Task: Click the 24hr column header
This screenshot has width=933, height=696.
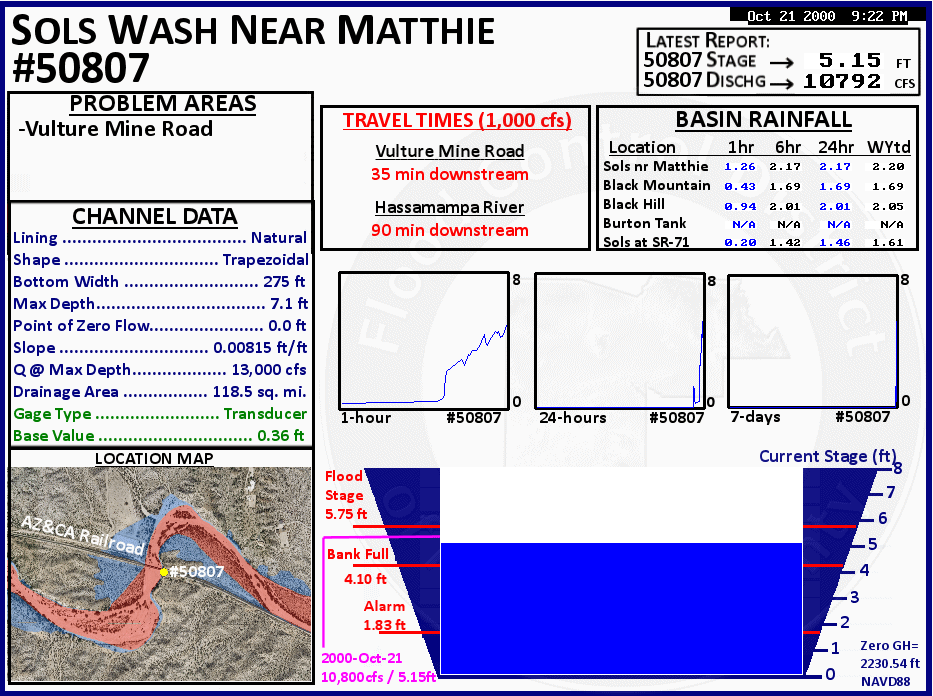Action: (x=835, y=147)
